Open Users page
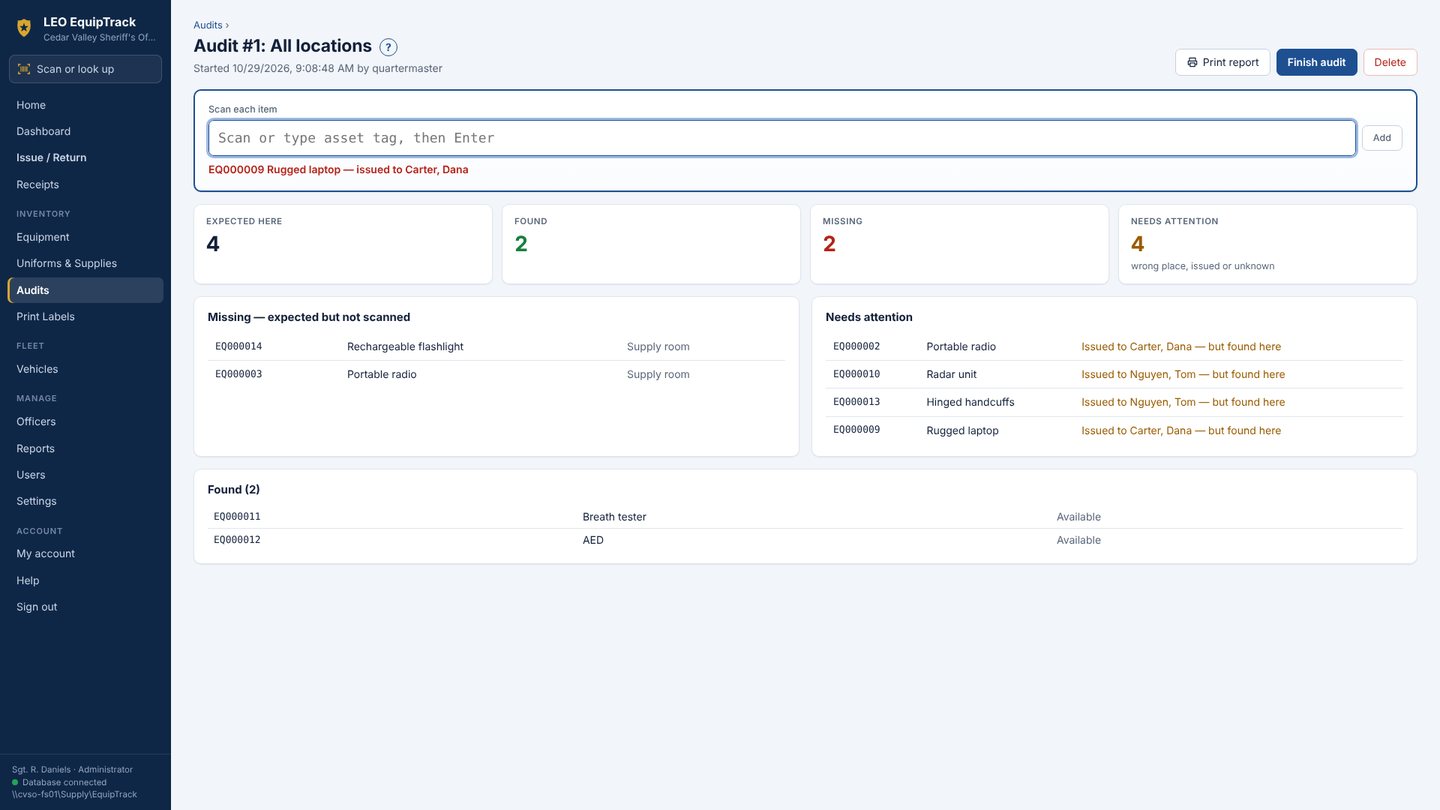The height and width of the screenshot is (810, 1440). [x=85, y=474]
